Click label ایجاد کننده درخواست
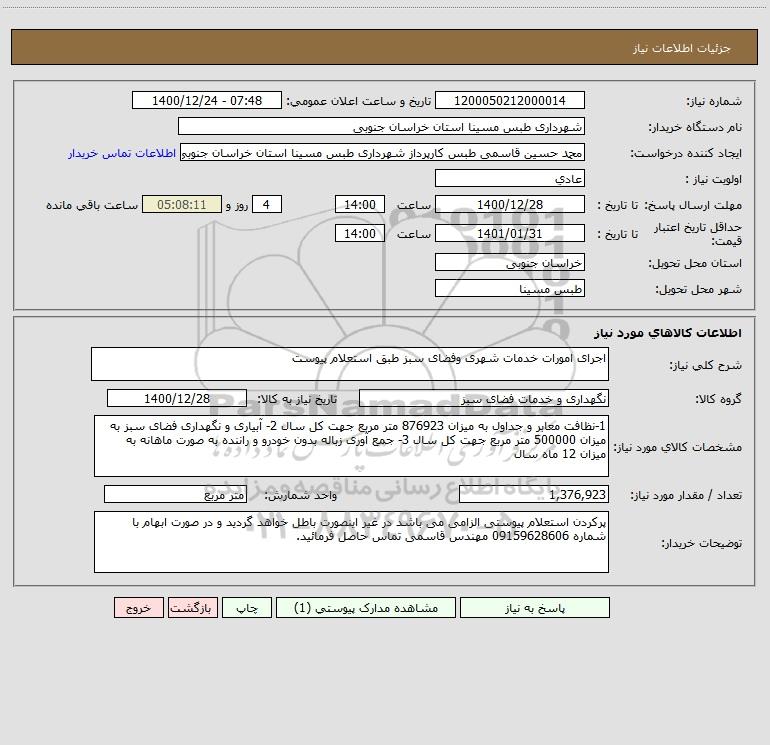The height and width of the screenshot is (745, 770). (x=686, y=153)
